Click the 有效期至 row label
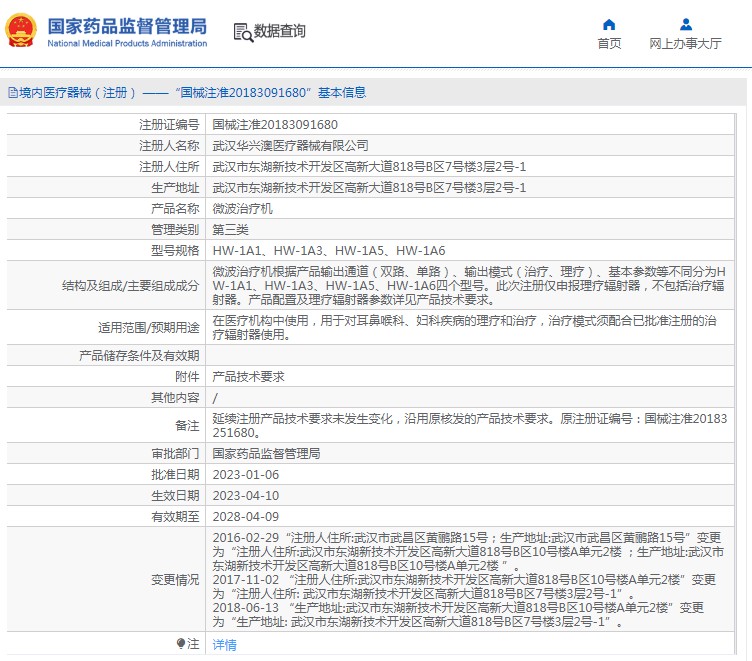 175,517
